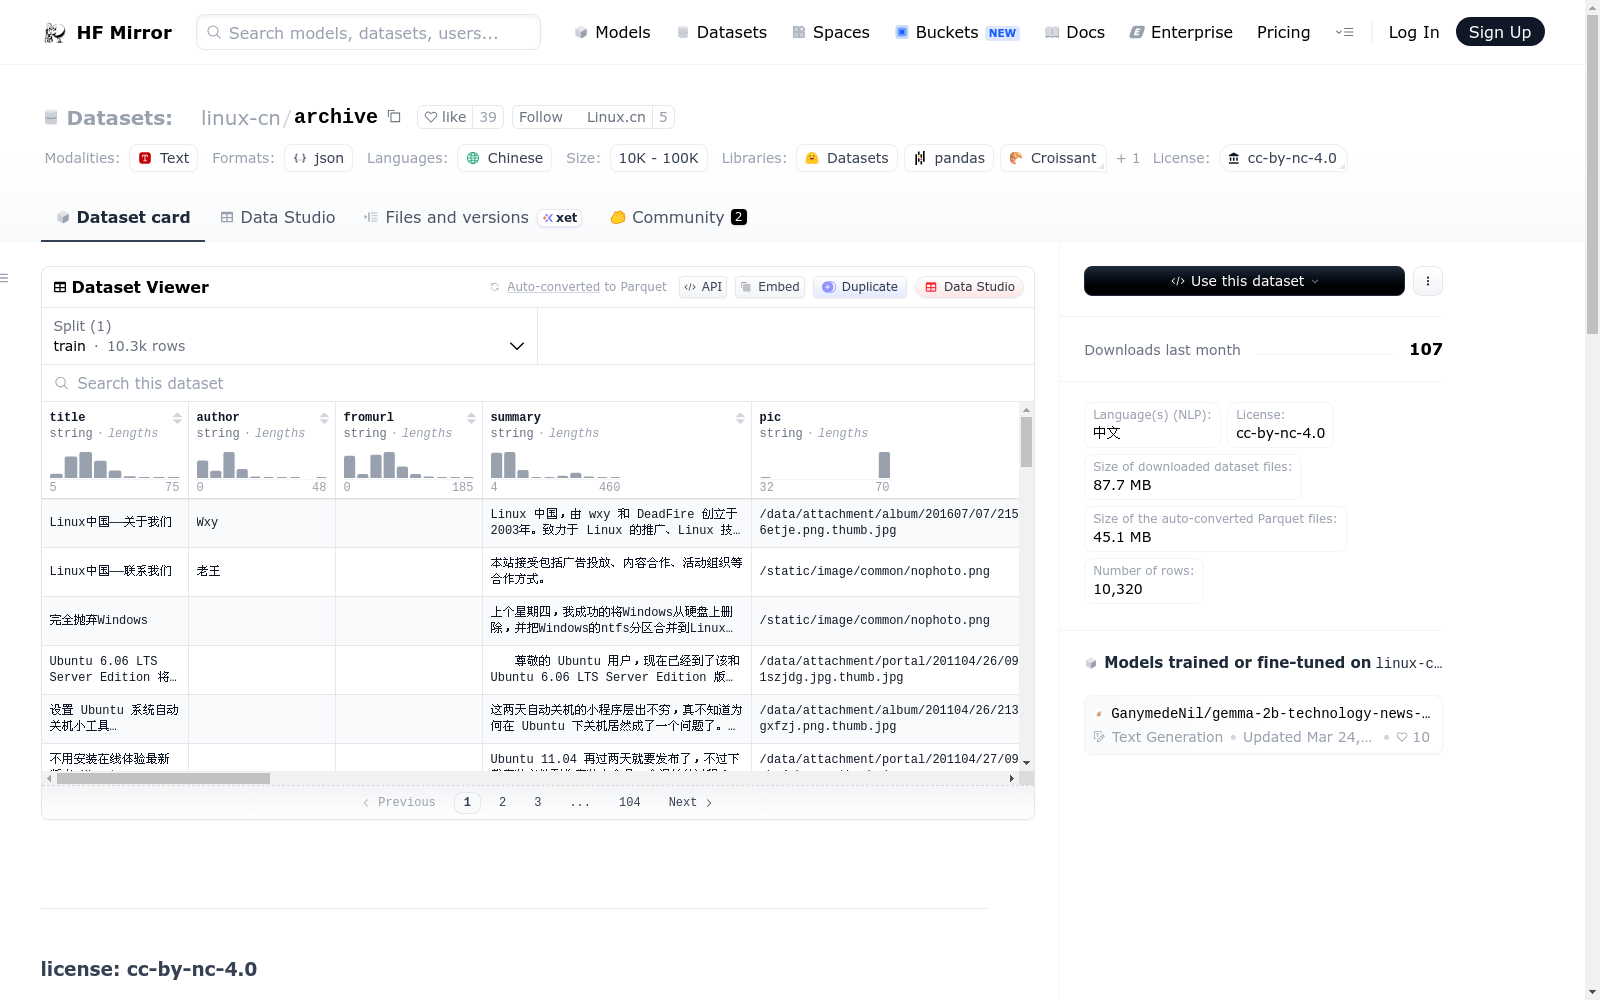
Task: Open the navigation overflow menu icon
Action: tap(1344, 32)
